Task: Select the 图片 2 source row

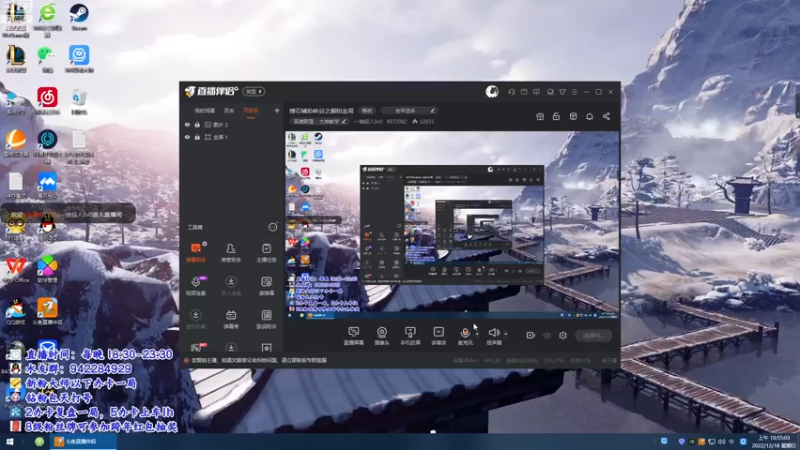Action: (232, 124)
